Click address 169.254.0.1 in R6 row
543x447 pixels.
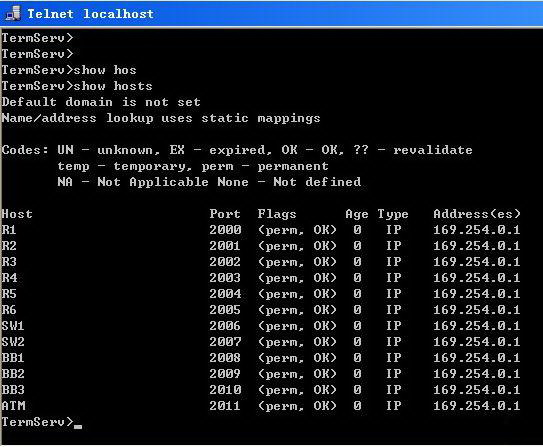point(477,310)
